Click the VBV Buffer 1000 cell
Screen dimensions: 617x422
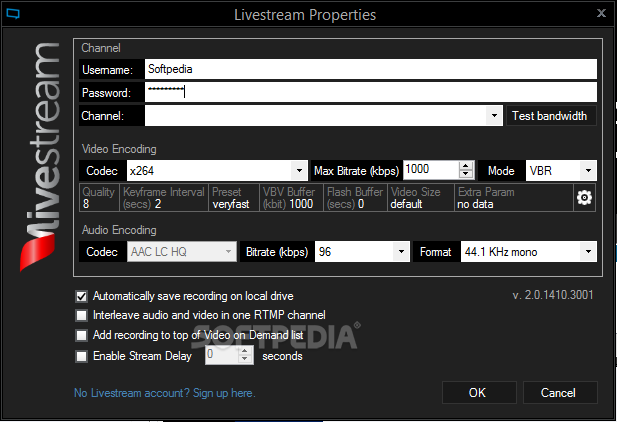pos(292,198)
